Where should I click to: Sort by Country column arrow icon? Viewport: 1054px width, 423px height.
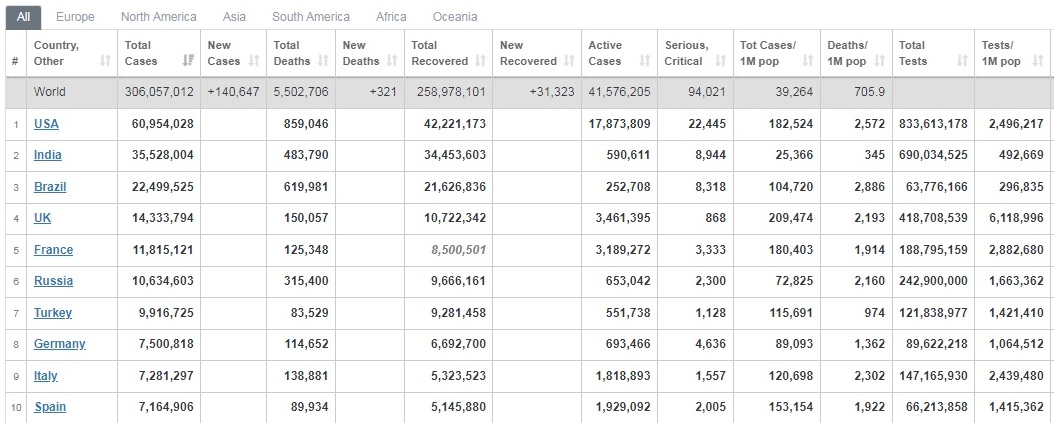tap(105, 61)
